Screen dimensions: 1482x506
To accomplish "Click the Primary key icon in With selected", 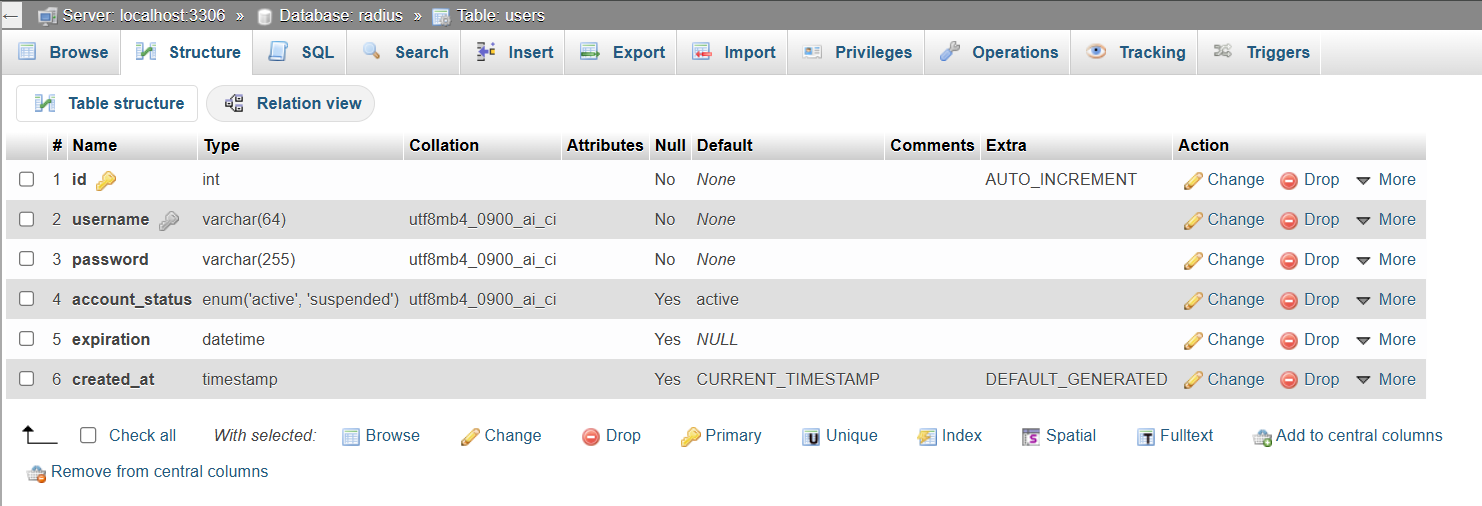I will pos(690,436).
